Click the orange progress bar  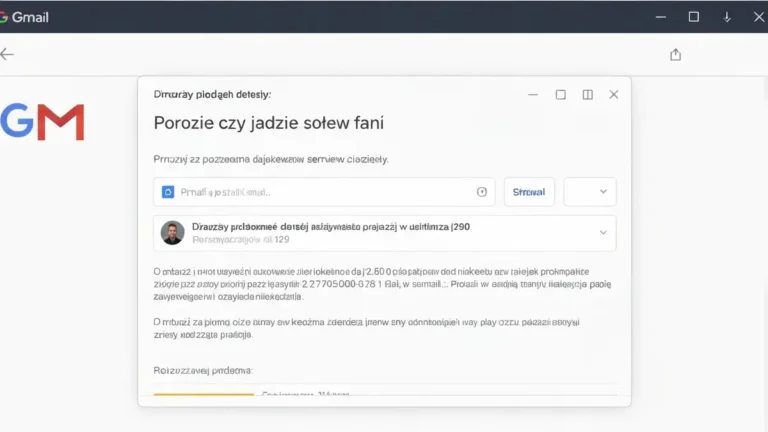coord(204,394)
